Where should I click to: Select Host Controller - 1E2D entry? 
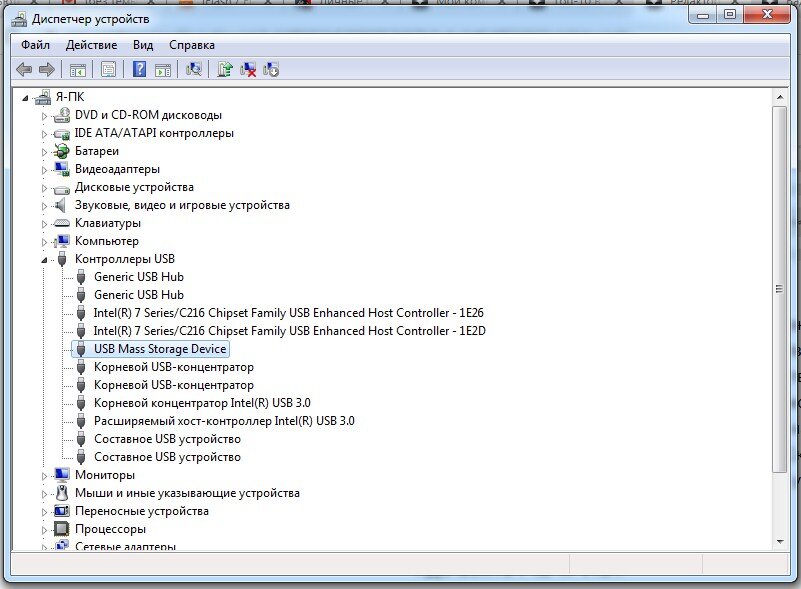pos(290,331)
